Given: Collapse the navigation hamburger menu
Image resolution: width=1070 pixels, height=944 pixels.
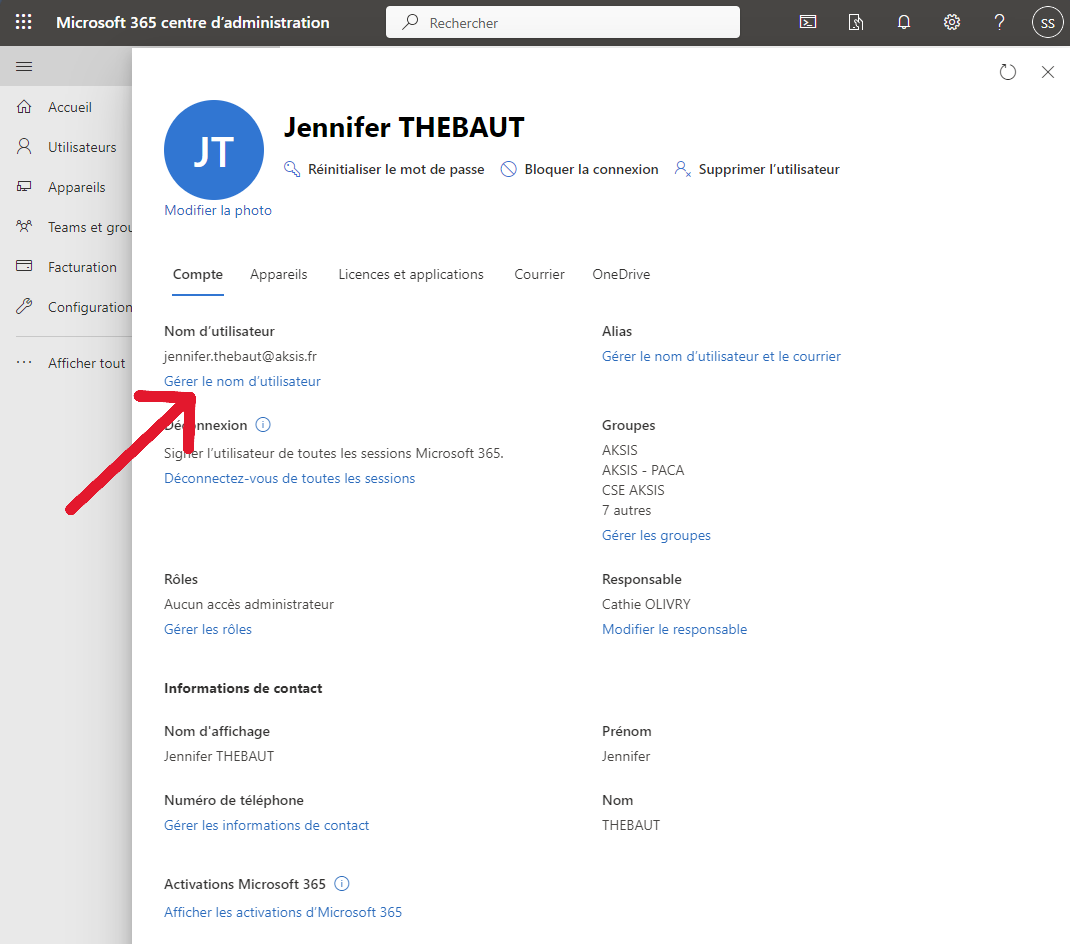Looking at the screenshot, I should pyautogui.click(x=24, y=66).
